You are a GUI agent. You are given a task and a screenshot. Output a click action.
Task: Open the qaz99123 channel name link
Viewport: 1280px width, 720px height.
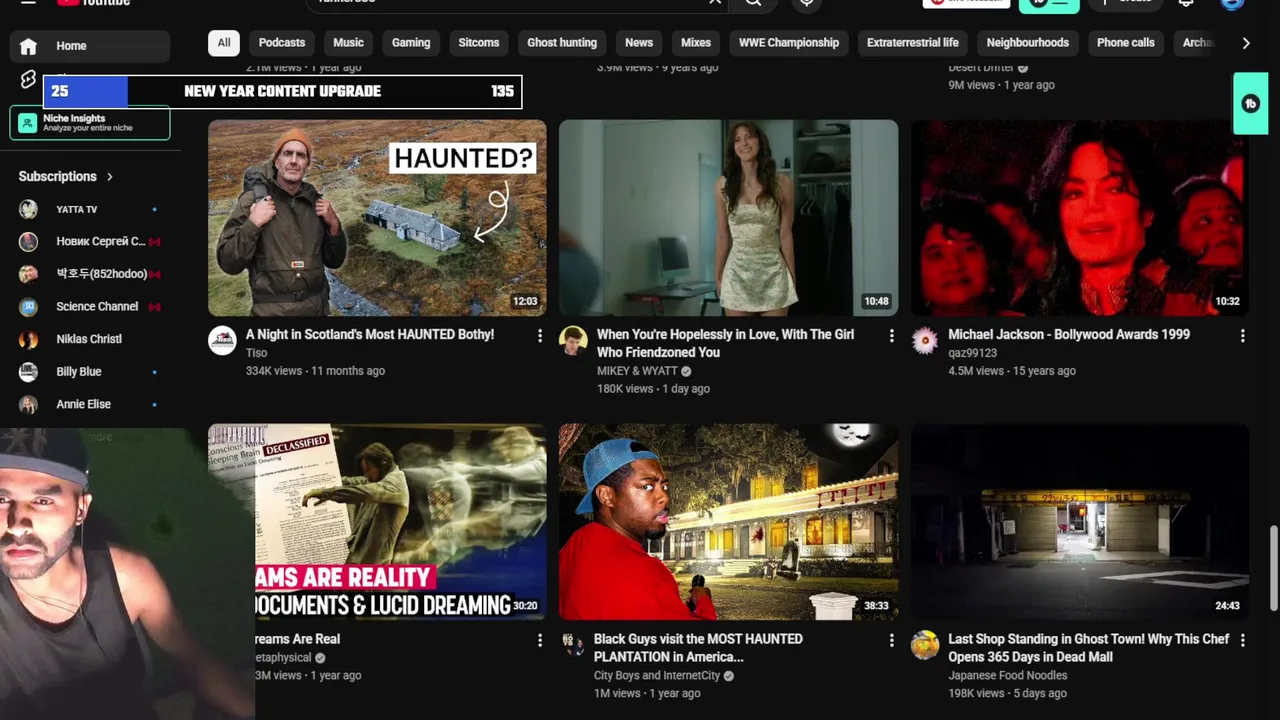click(x=973, y=353)
